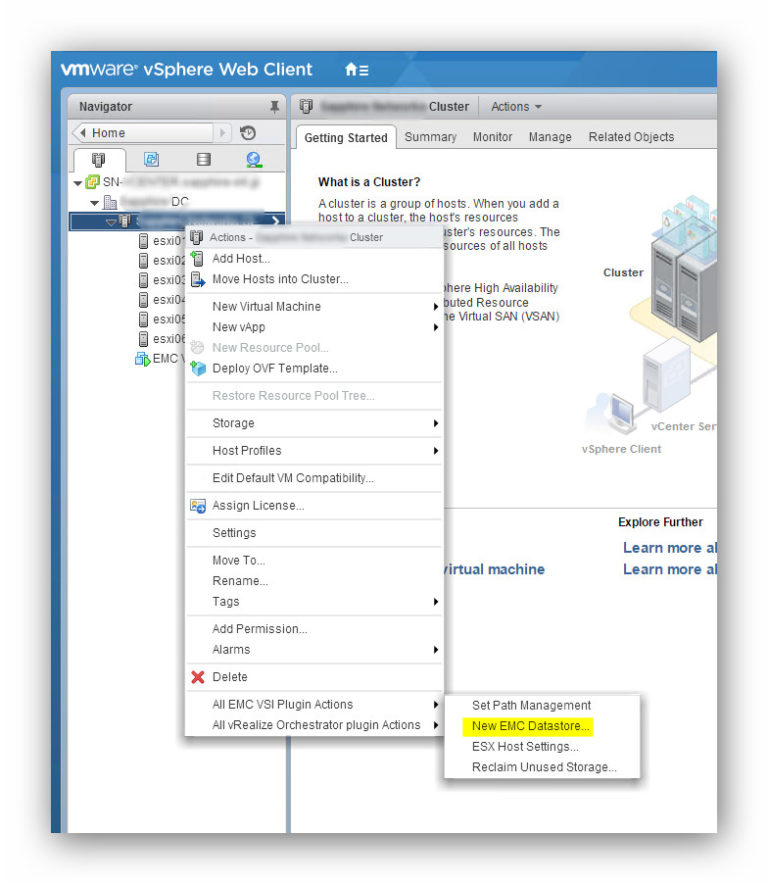
Task: Expand New Virtual Machine submenu arrow
Action: tap(435, 307)
